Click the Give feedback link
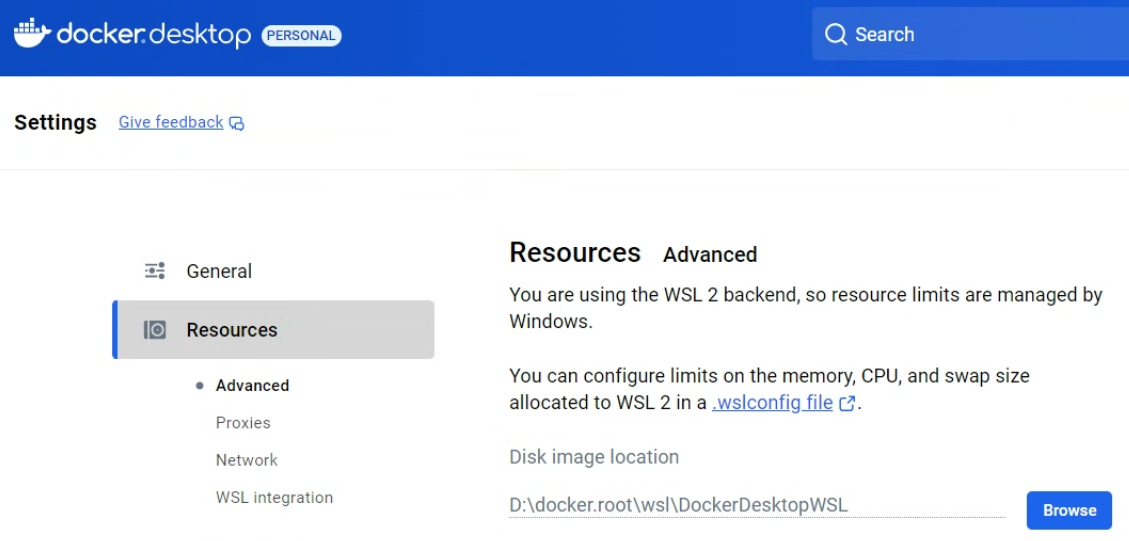The height and width of the screenshot is (541, 1129). click(171, 122)
